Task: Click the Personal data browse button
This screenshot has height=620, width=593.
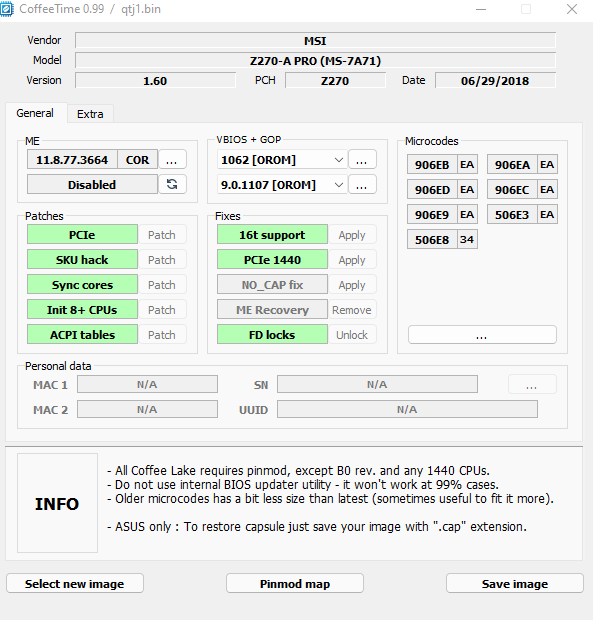Action: pyautogui.click(x=532, y=384)
